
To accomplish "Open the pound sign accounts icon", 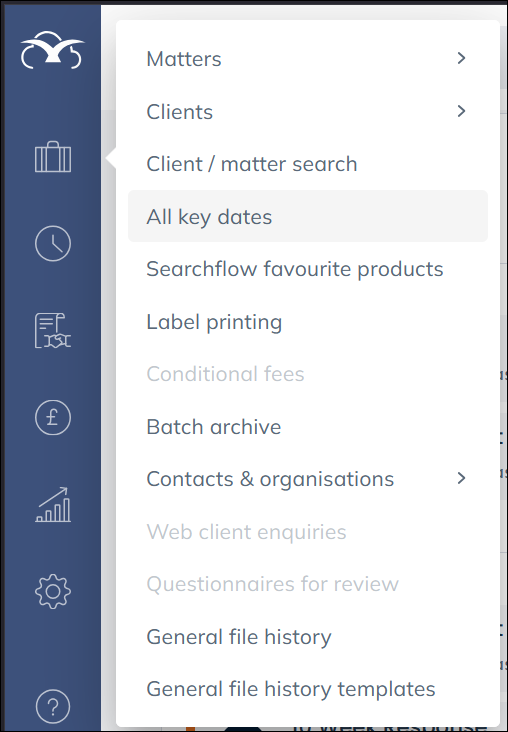I will 53,417.
